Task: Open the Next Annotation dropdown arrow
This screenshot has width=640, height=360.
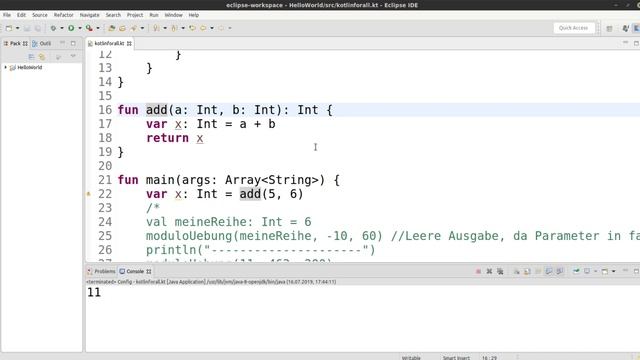Action: [x=165, y=28]
